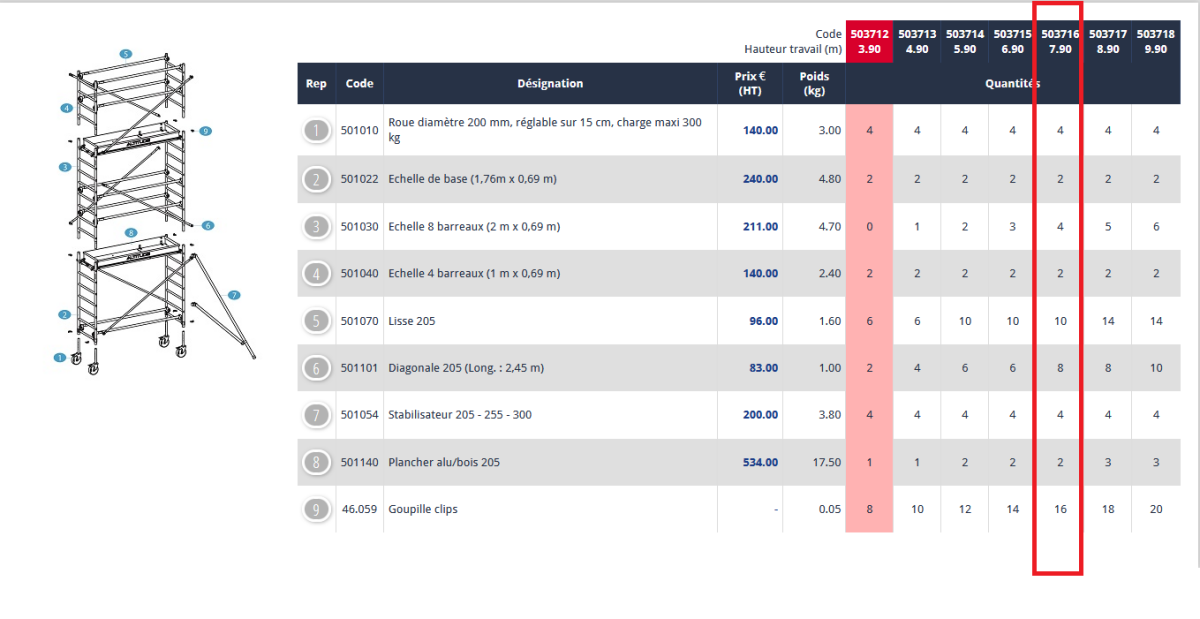Click callout 9 on the scaffold diagram

pos(204,131)
